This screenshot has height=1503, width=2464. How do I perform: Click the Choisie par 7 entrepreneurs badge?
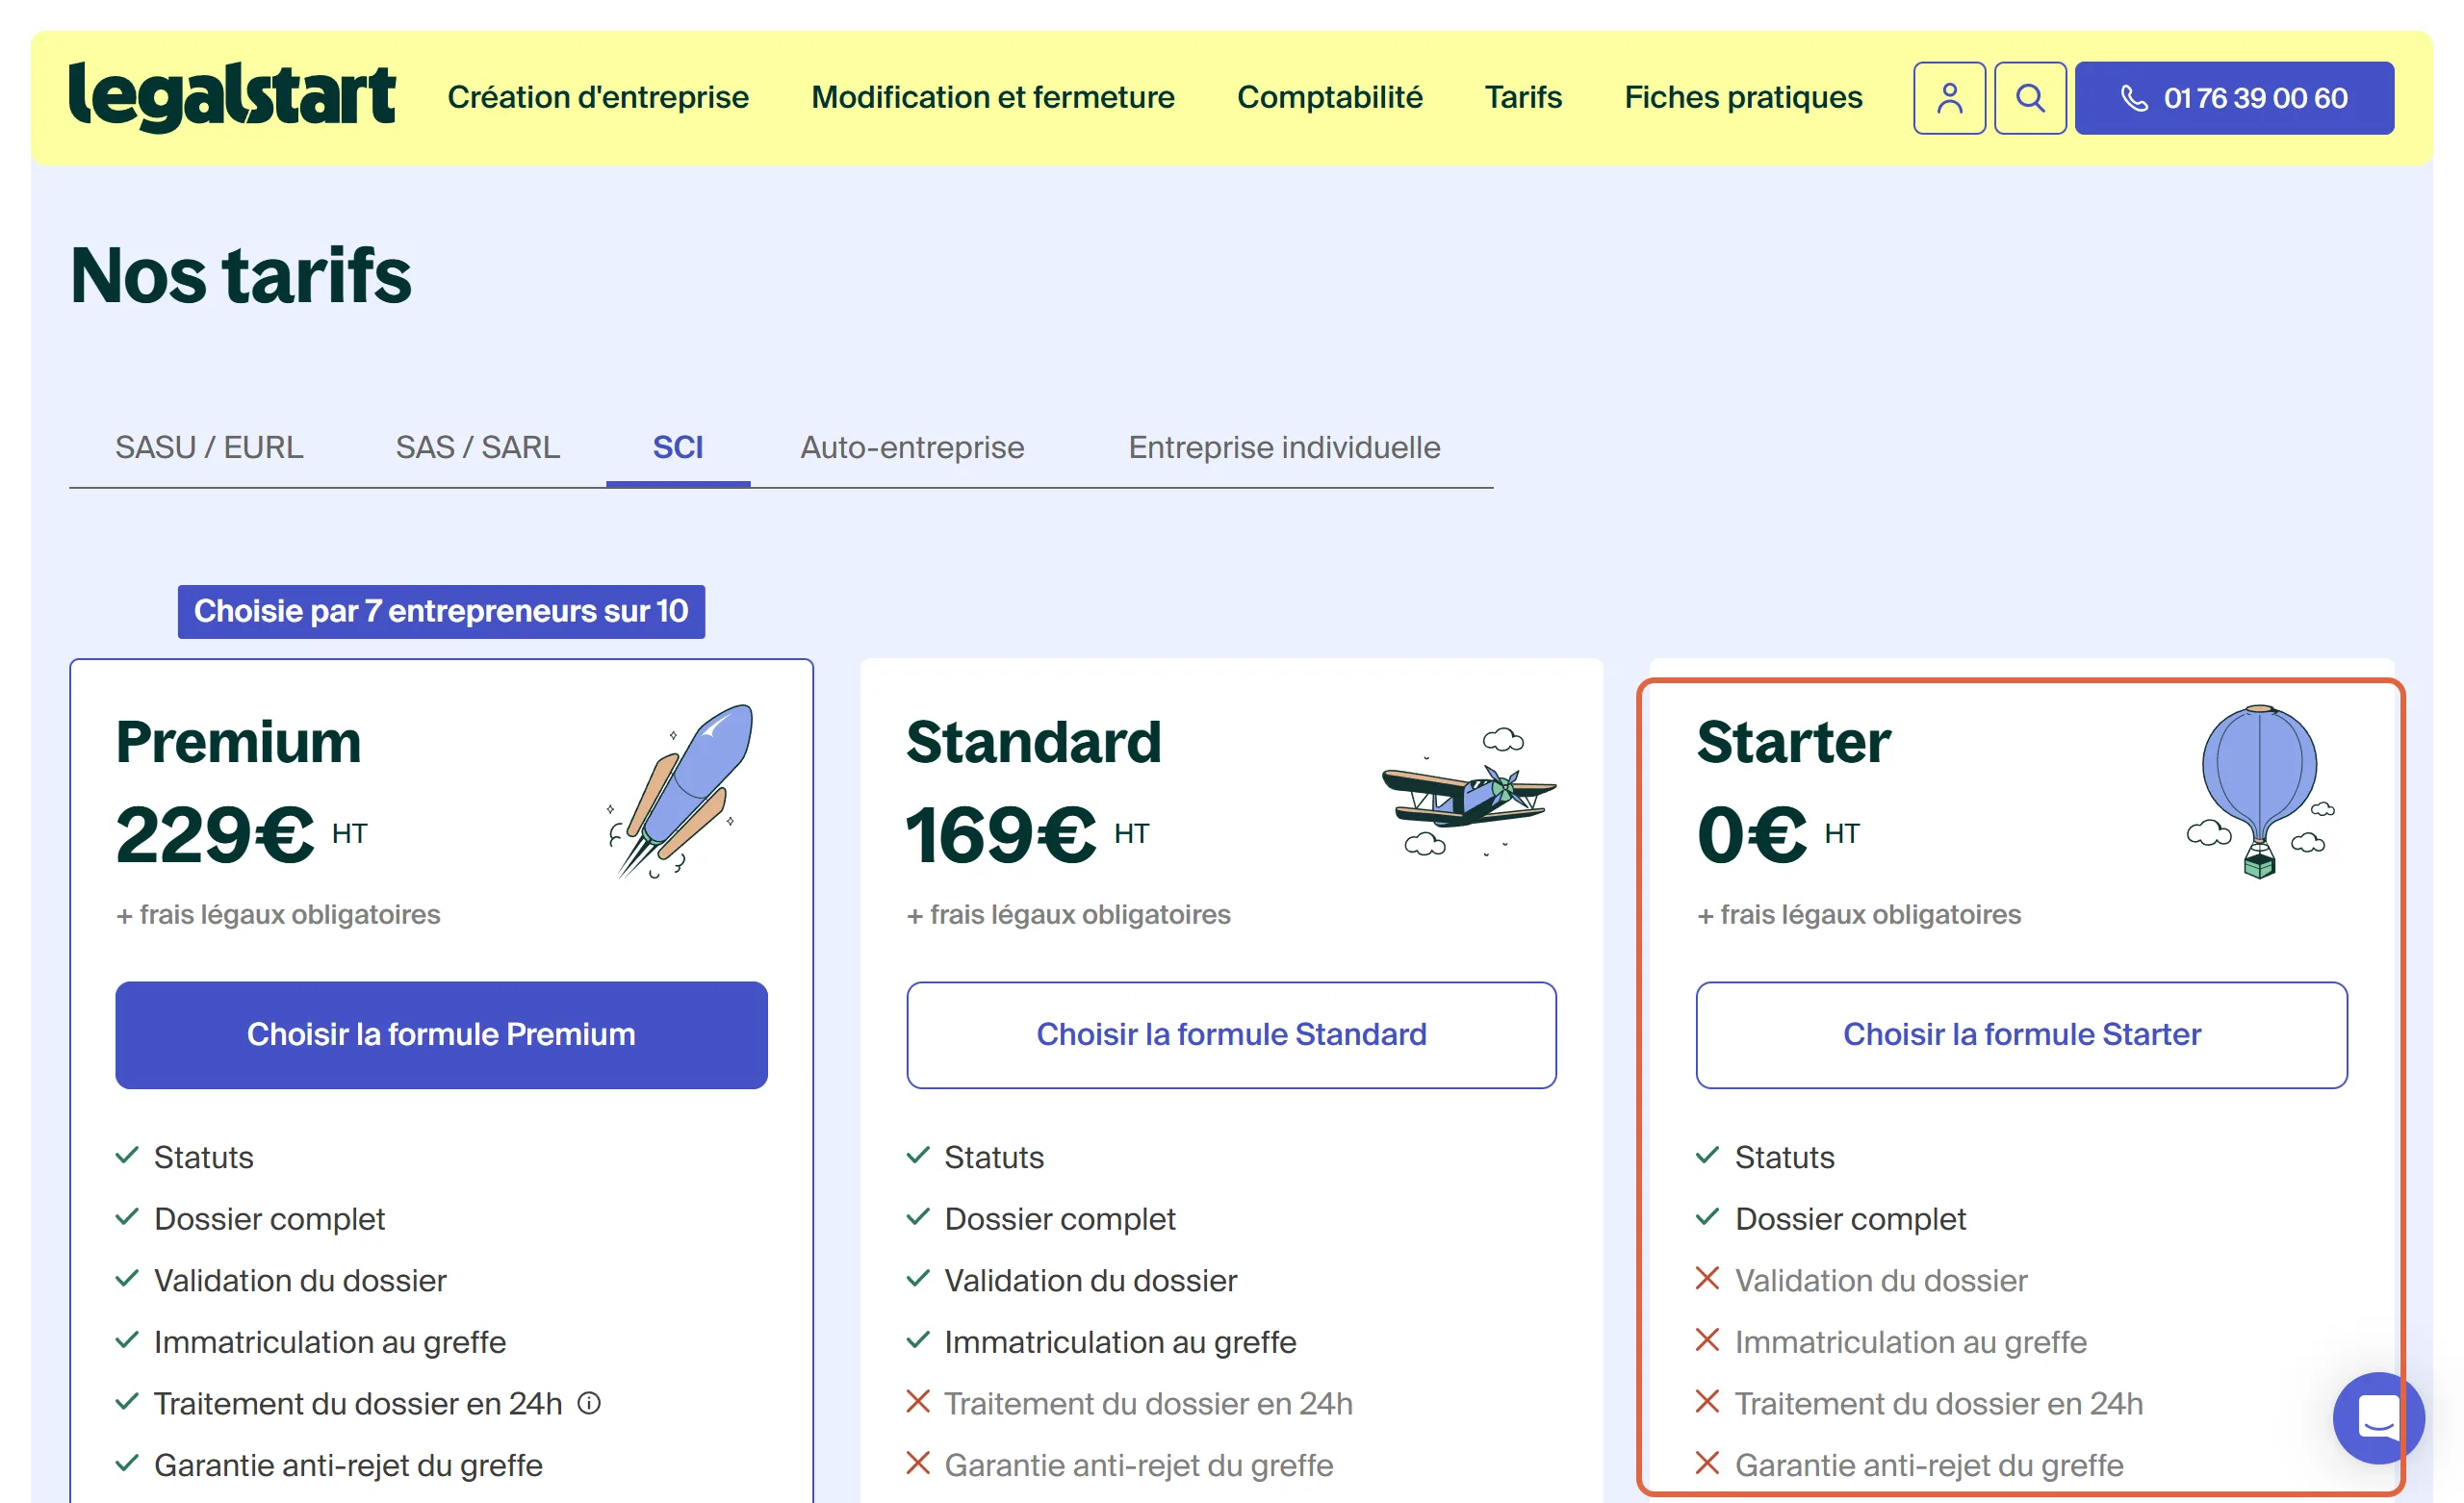[x=441, y=611]
